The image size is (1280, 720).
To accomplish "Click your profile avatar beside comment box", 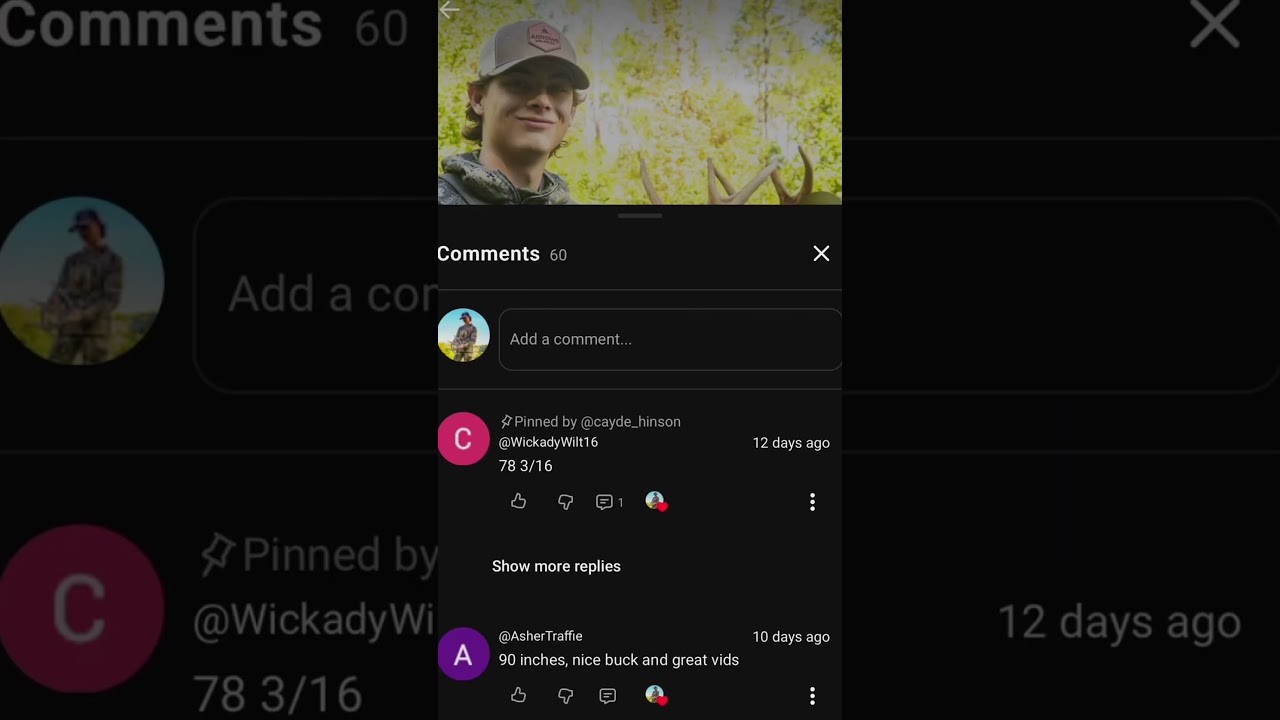I will click(463, 335).
